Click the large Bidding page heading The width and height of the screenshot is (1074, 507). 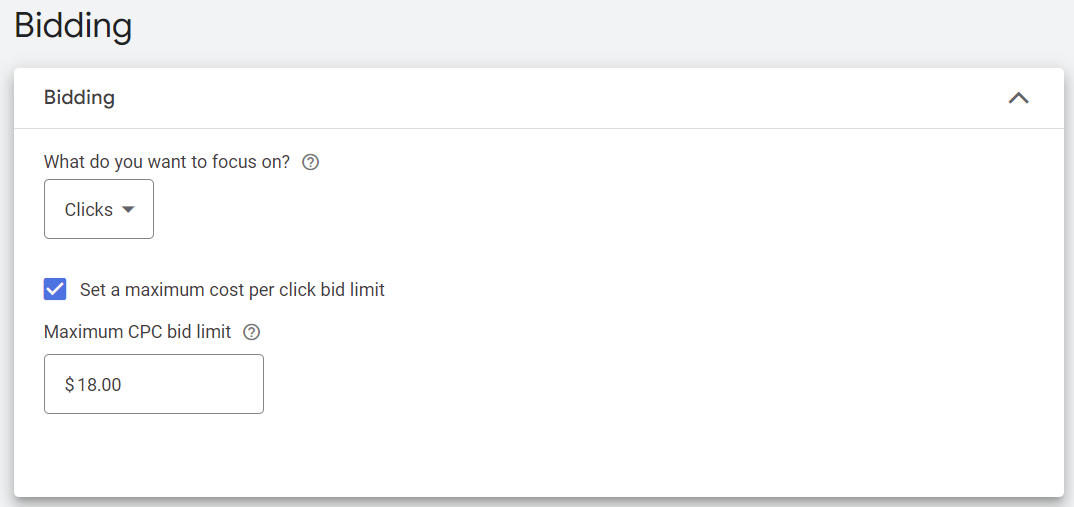pos(73,27)
